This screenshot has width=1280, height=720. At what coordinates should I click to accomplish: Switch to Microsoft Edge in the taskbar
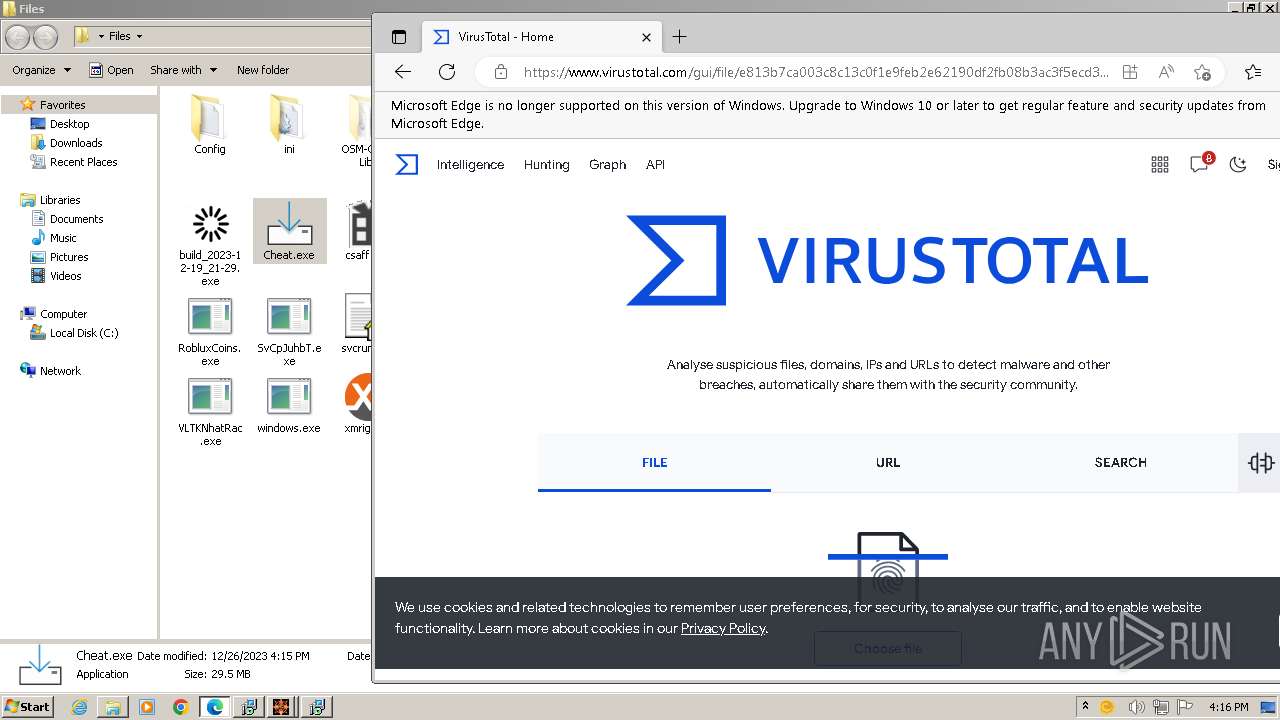pos(215,707)
